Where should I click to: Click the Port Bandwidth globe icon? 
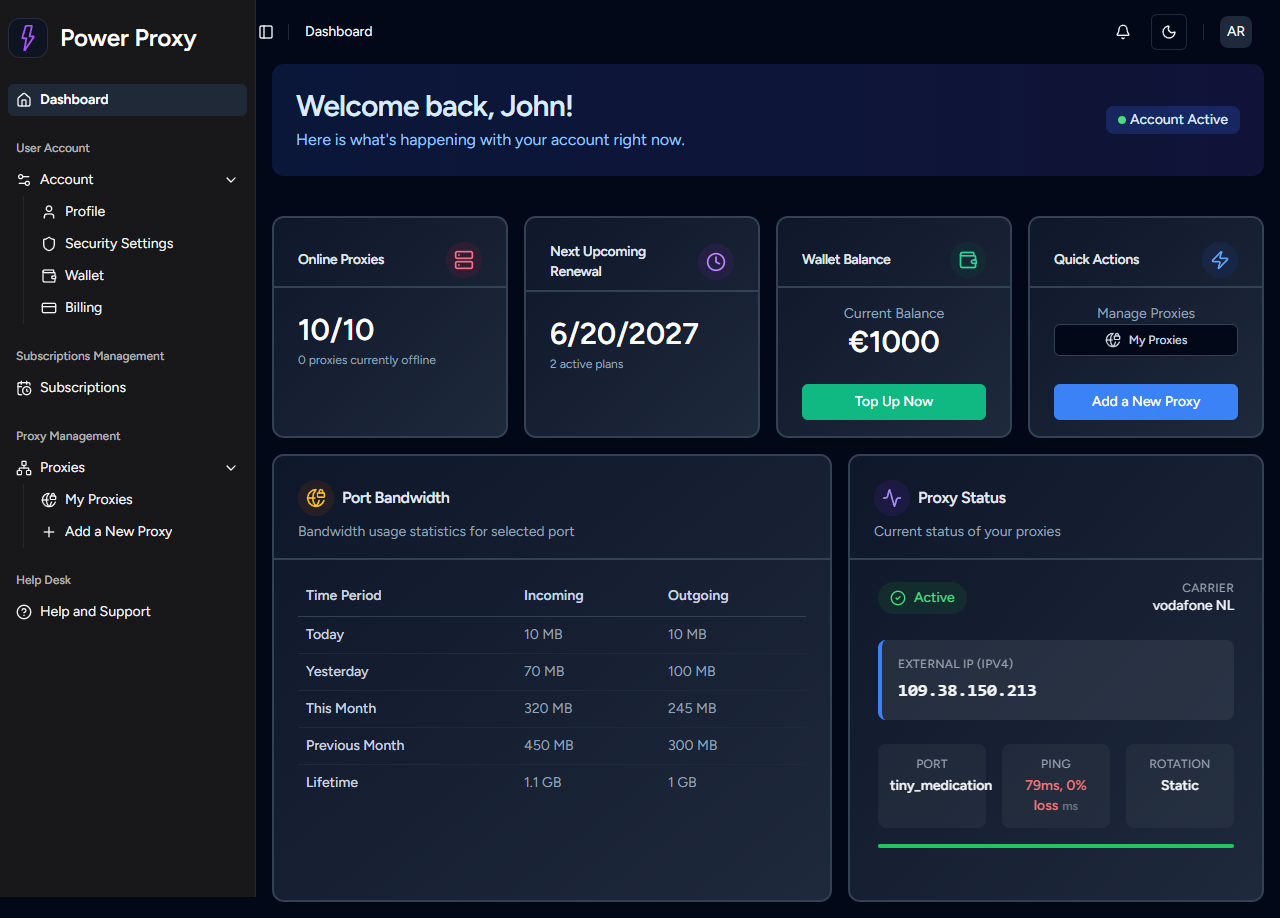coord(316,498)
